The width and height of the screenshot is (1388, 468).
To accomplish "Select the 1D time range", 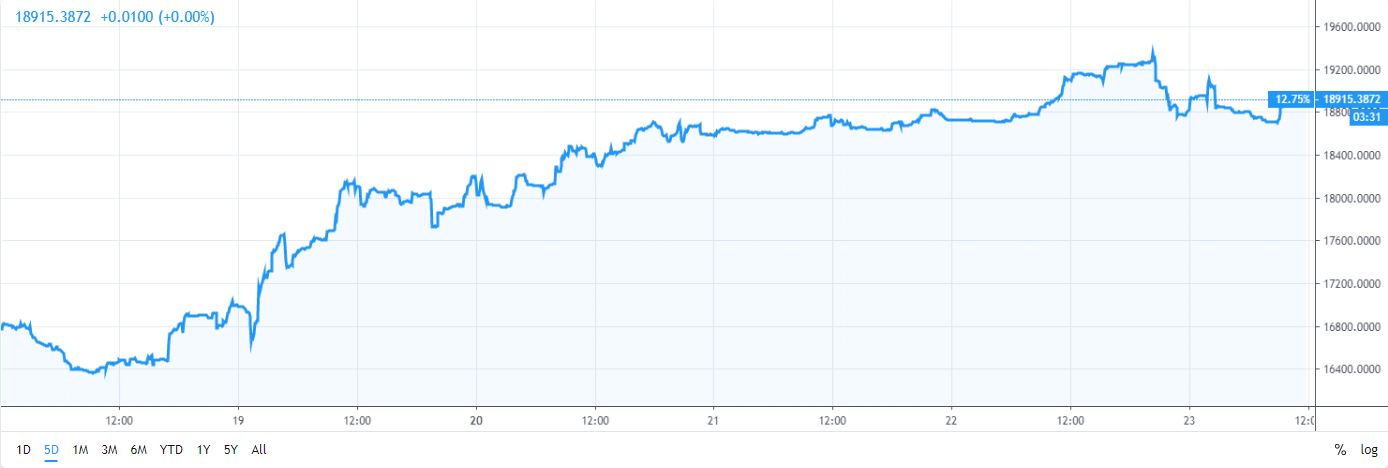I will click(23, 450).
